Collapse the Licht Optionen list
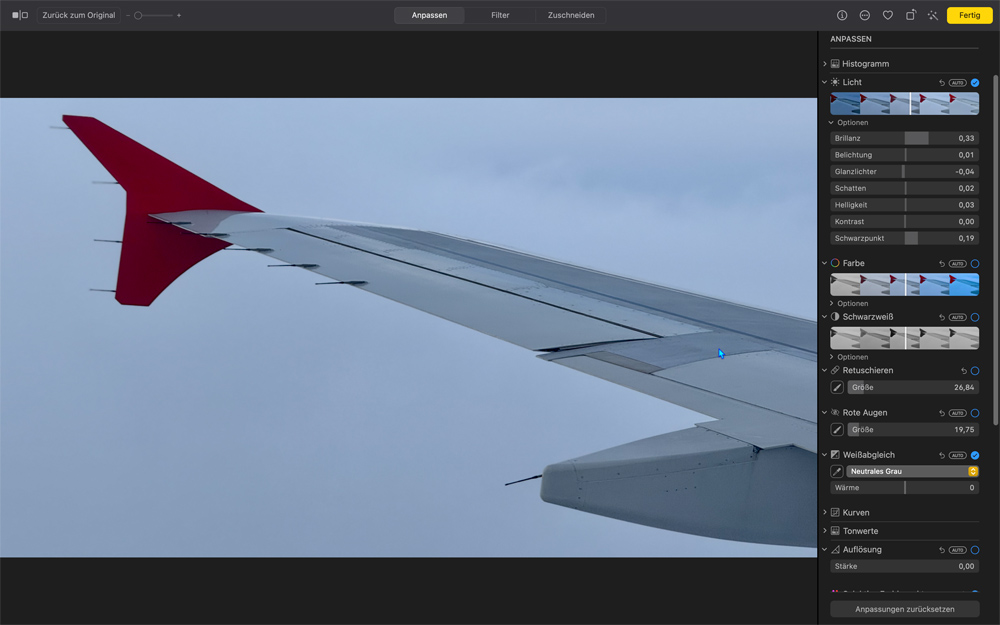The image size is (1000, 625). pos(831,122)
